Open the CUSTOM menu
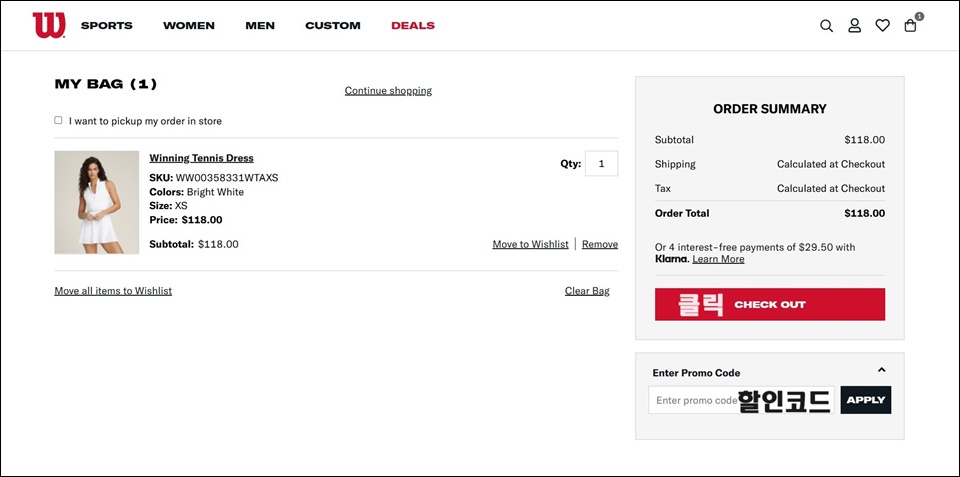The image size is (960, 477). pyautogui.click(x=333, y=26)
